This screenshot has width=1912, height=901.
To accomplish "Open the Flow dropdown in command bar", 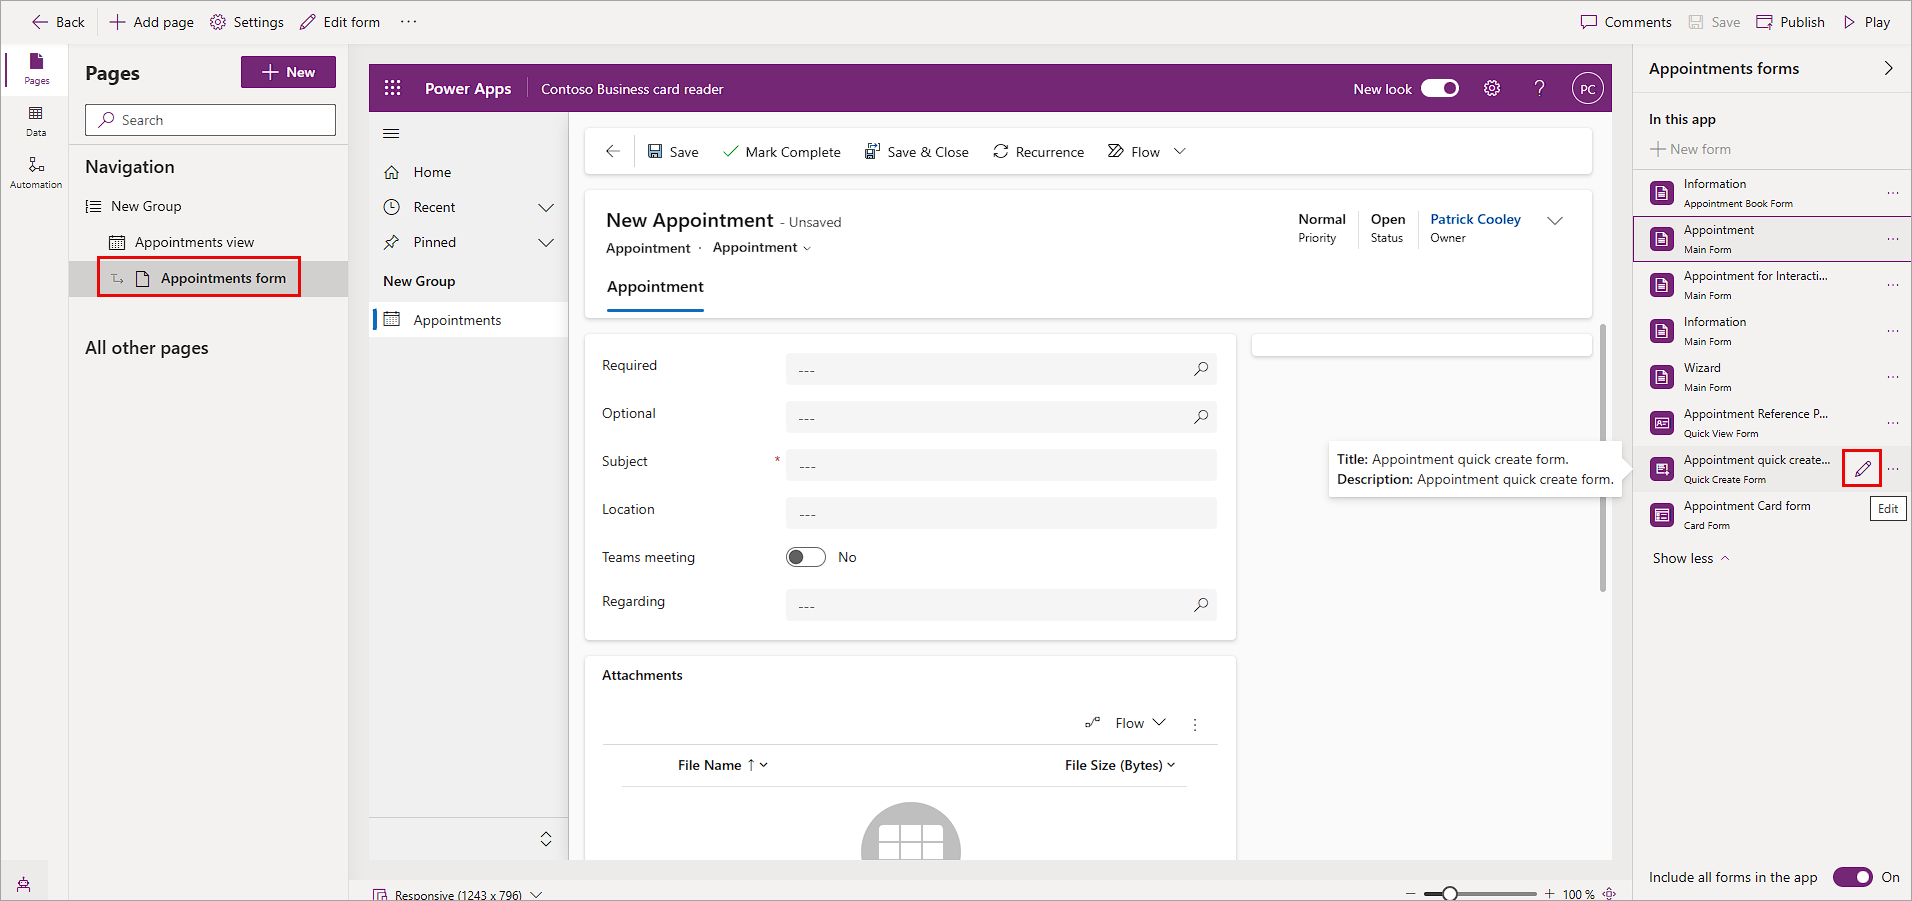I will (x=1180, y=151).
